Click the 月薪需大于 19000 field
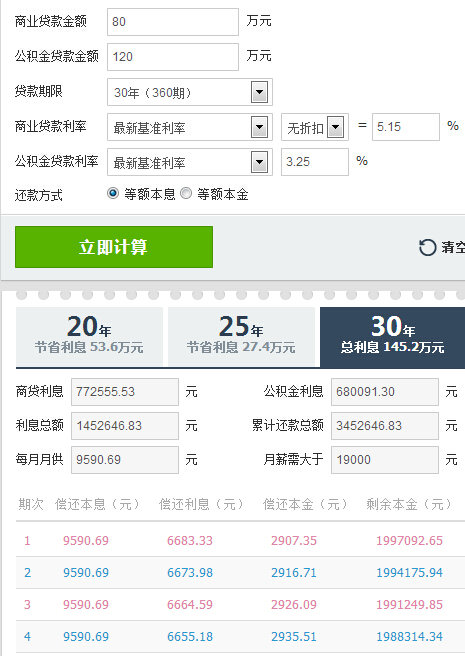 pos(385,460)
